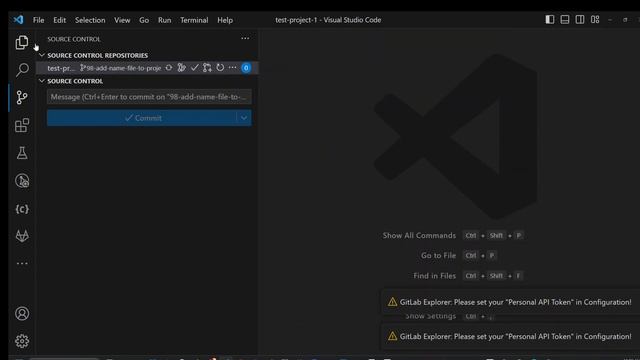This screenshot has height=360, width=640.
Task: Click the lower GitLab Explorer token warning notification
Action: point(511,336)
